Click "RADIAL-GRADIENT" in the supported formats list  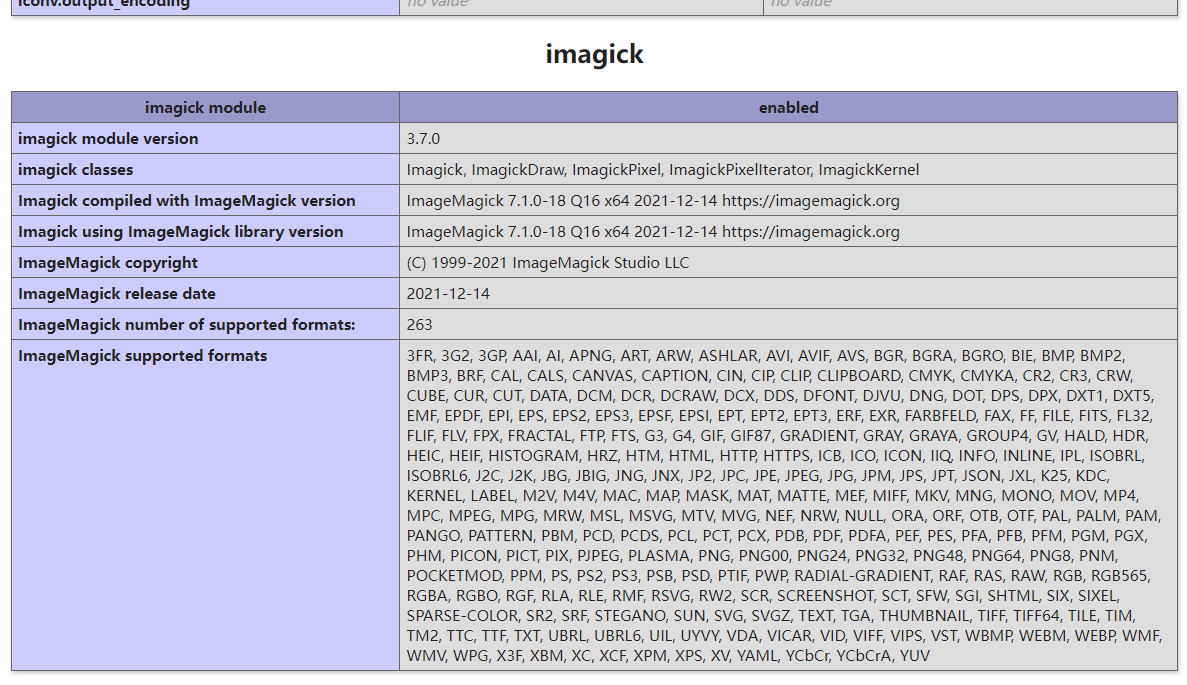tap(862, 576)
